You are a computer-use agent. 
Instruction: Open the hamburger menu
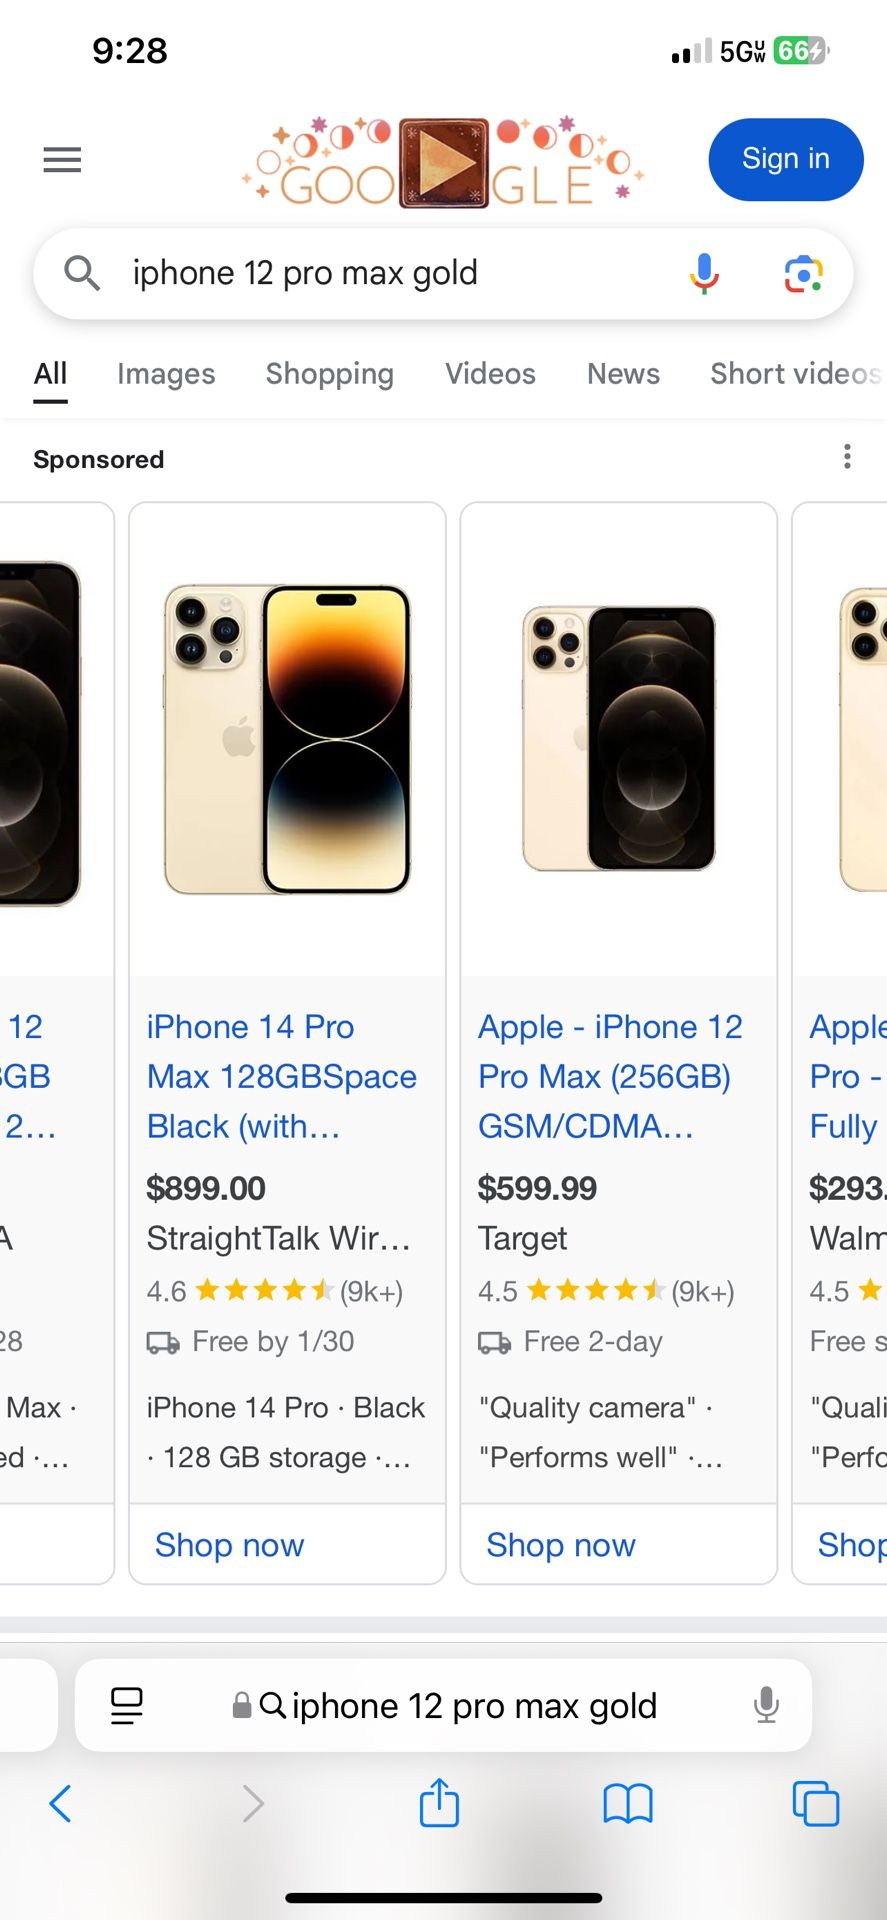[62, 160]
